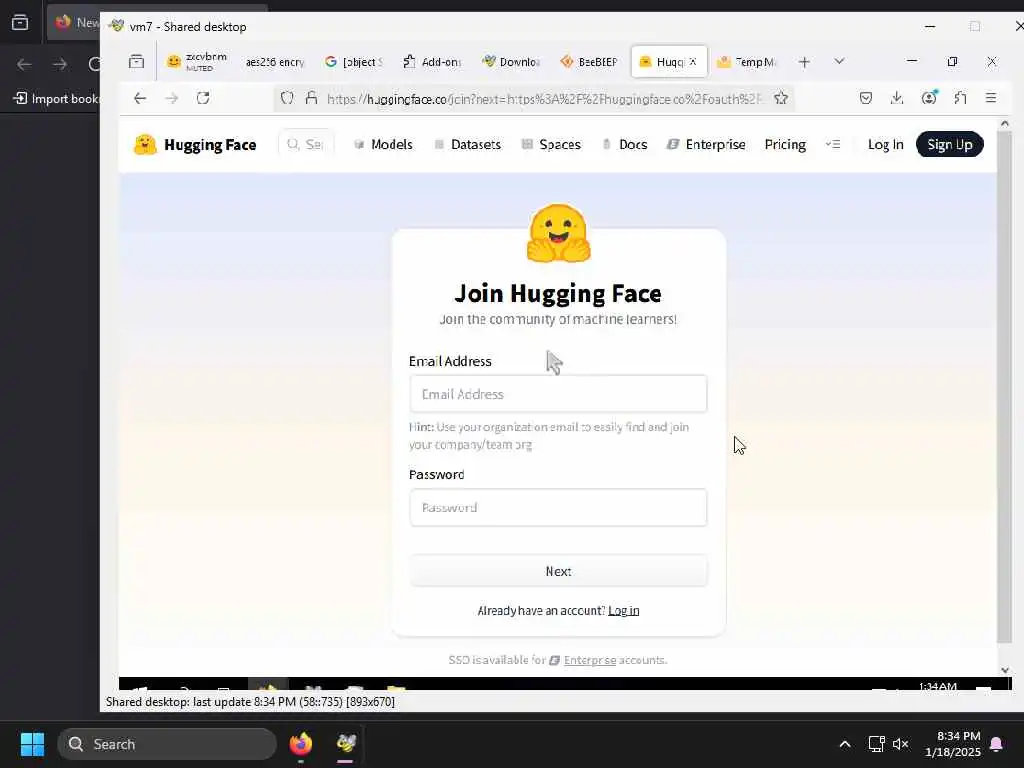Click back arrow in background Firefox window
This screenshot has height=768, width=1024.
tap(24, 64)
